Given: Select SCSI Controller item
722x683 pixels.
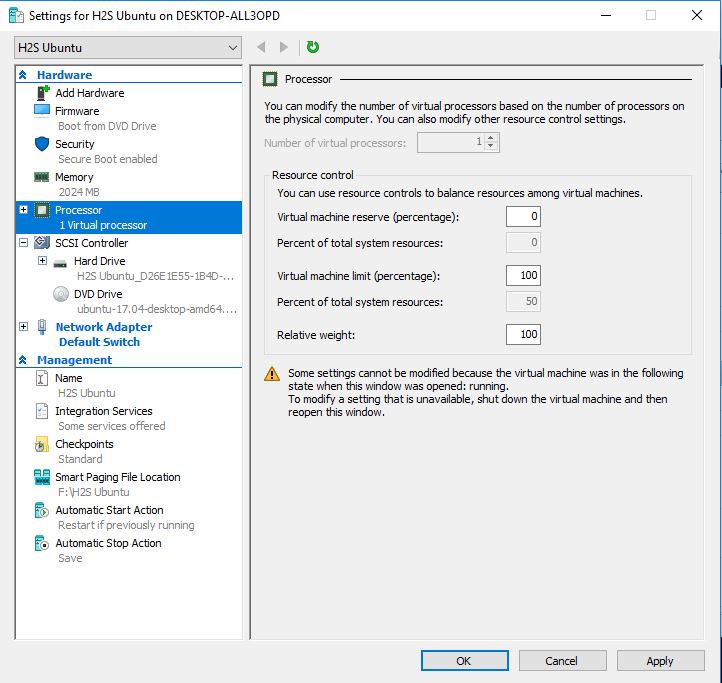Looking at the screenshot, I should pos(92,243).
